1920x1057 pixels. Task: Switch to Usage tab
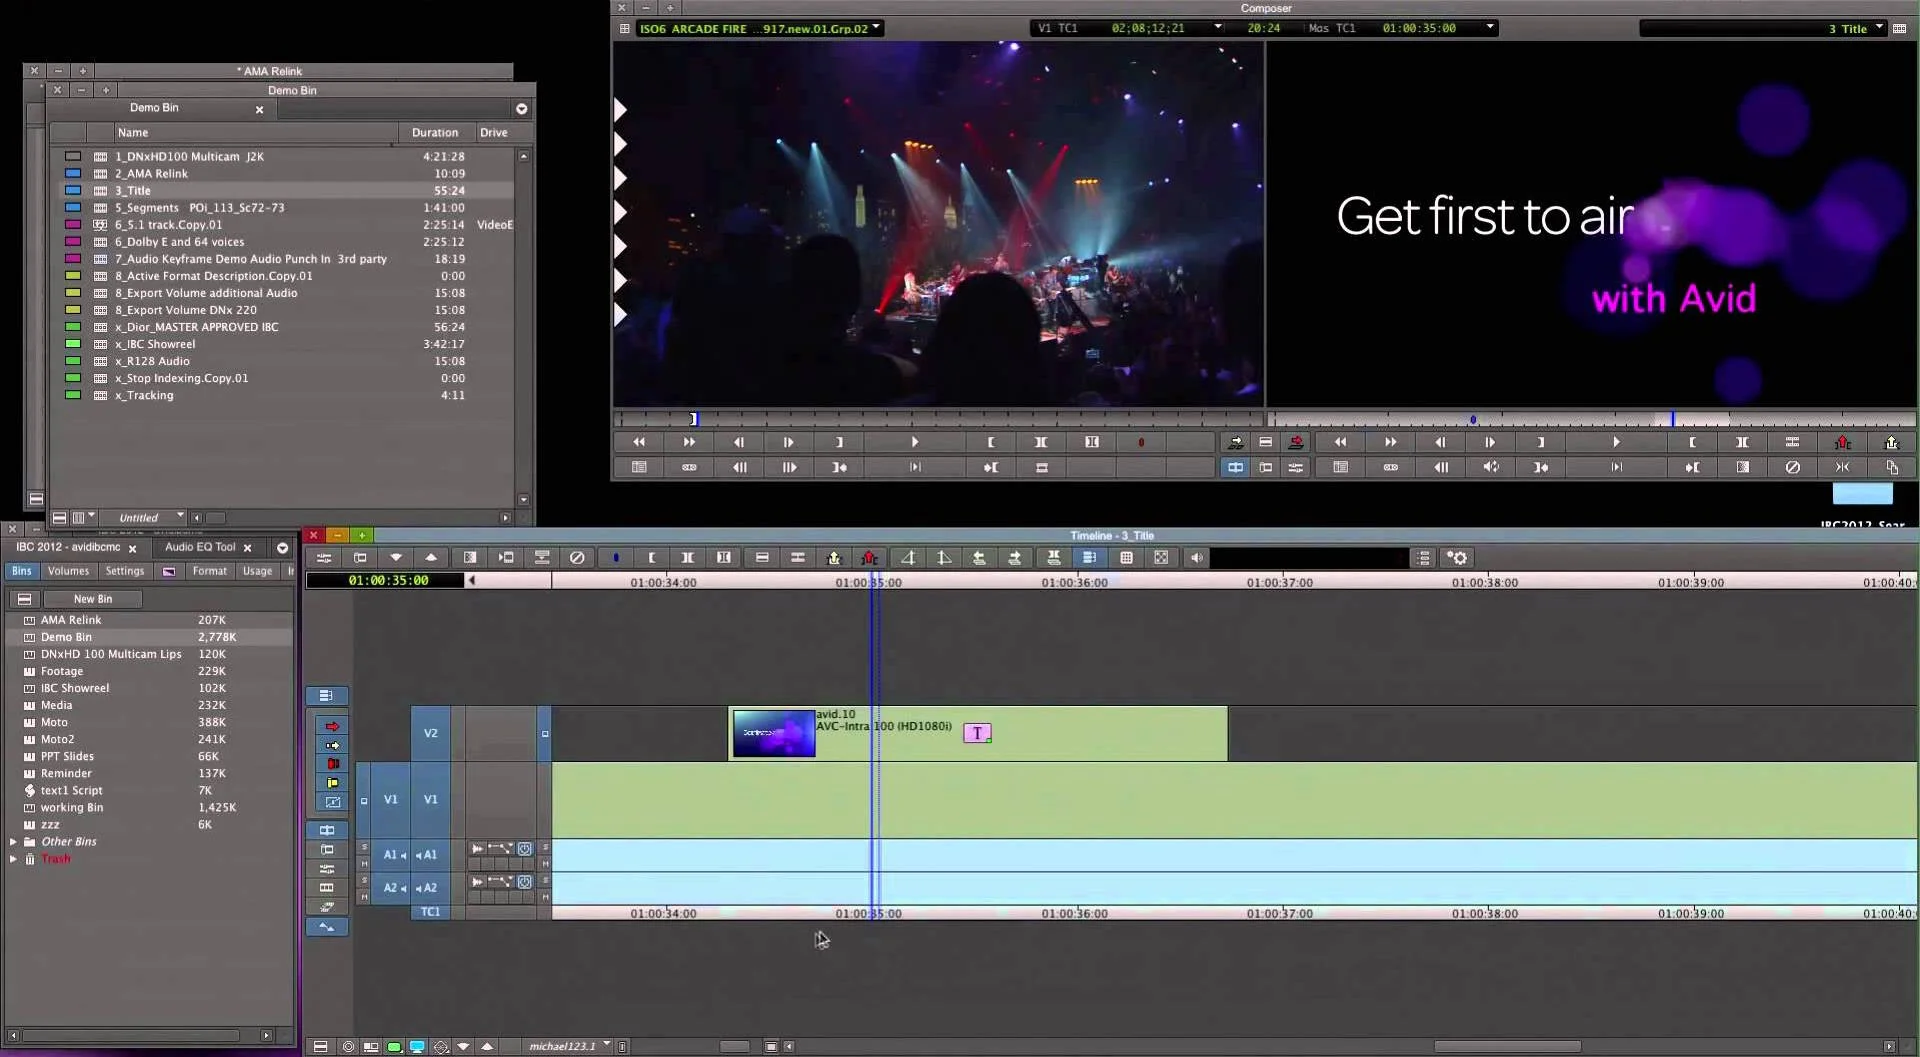pyautogui.click(x=257, y=571)
